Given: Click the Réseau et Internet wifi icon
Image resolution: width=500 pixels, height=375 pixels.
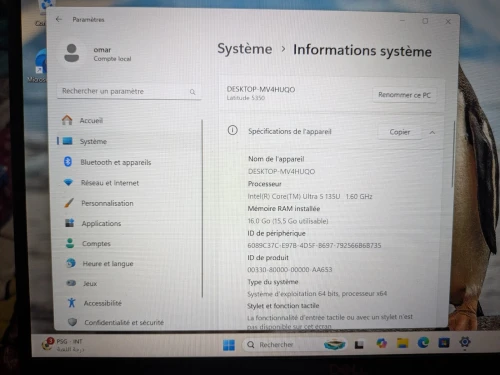Looking at the screenshot, I should (x=68, y=182).
